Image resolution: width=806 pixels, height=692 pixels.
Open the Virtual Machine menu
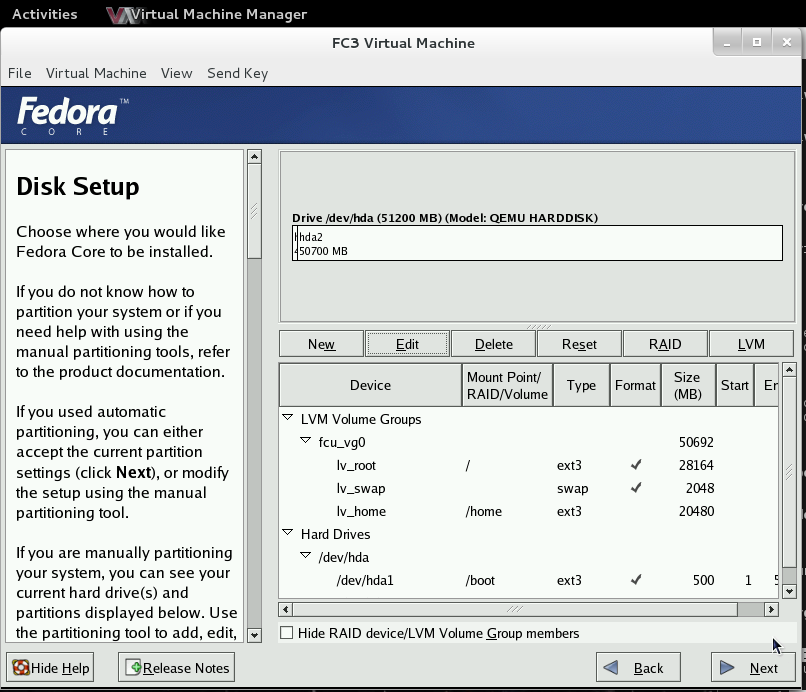96,73
